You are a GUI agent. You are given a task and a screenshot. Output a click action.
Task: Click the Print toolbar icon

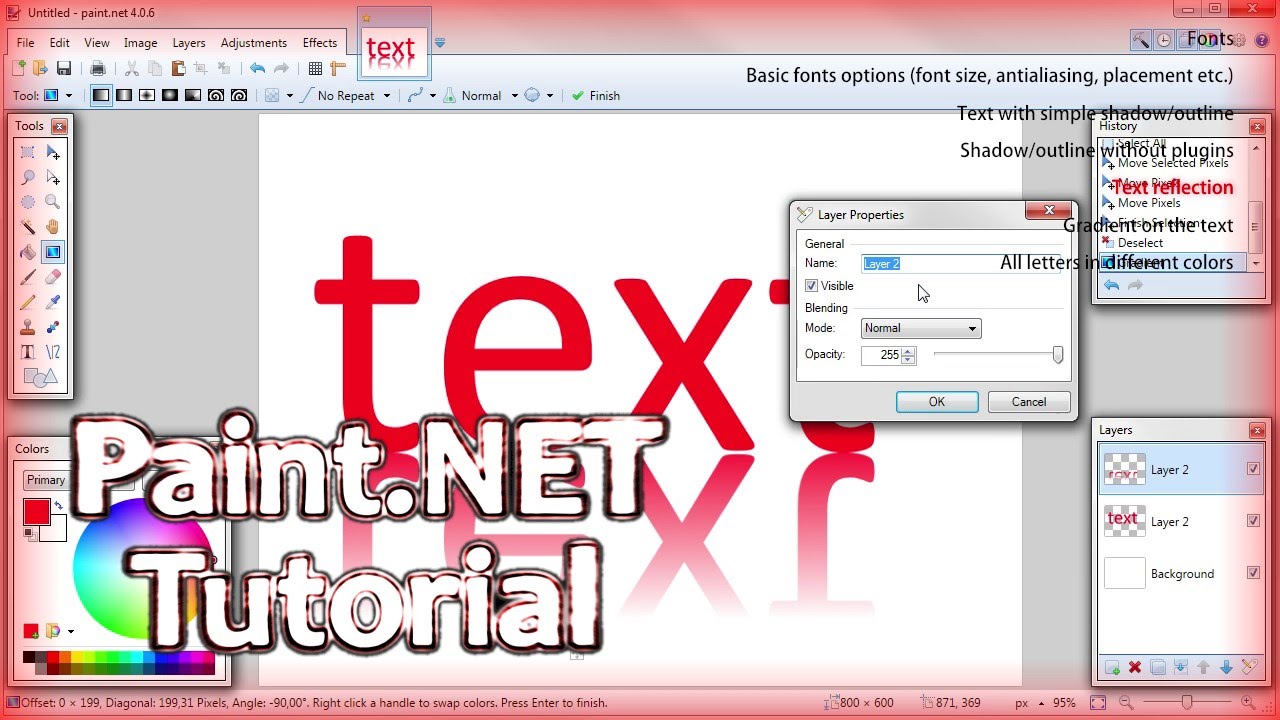click(x=98, y=68)
